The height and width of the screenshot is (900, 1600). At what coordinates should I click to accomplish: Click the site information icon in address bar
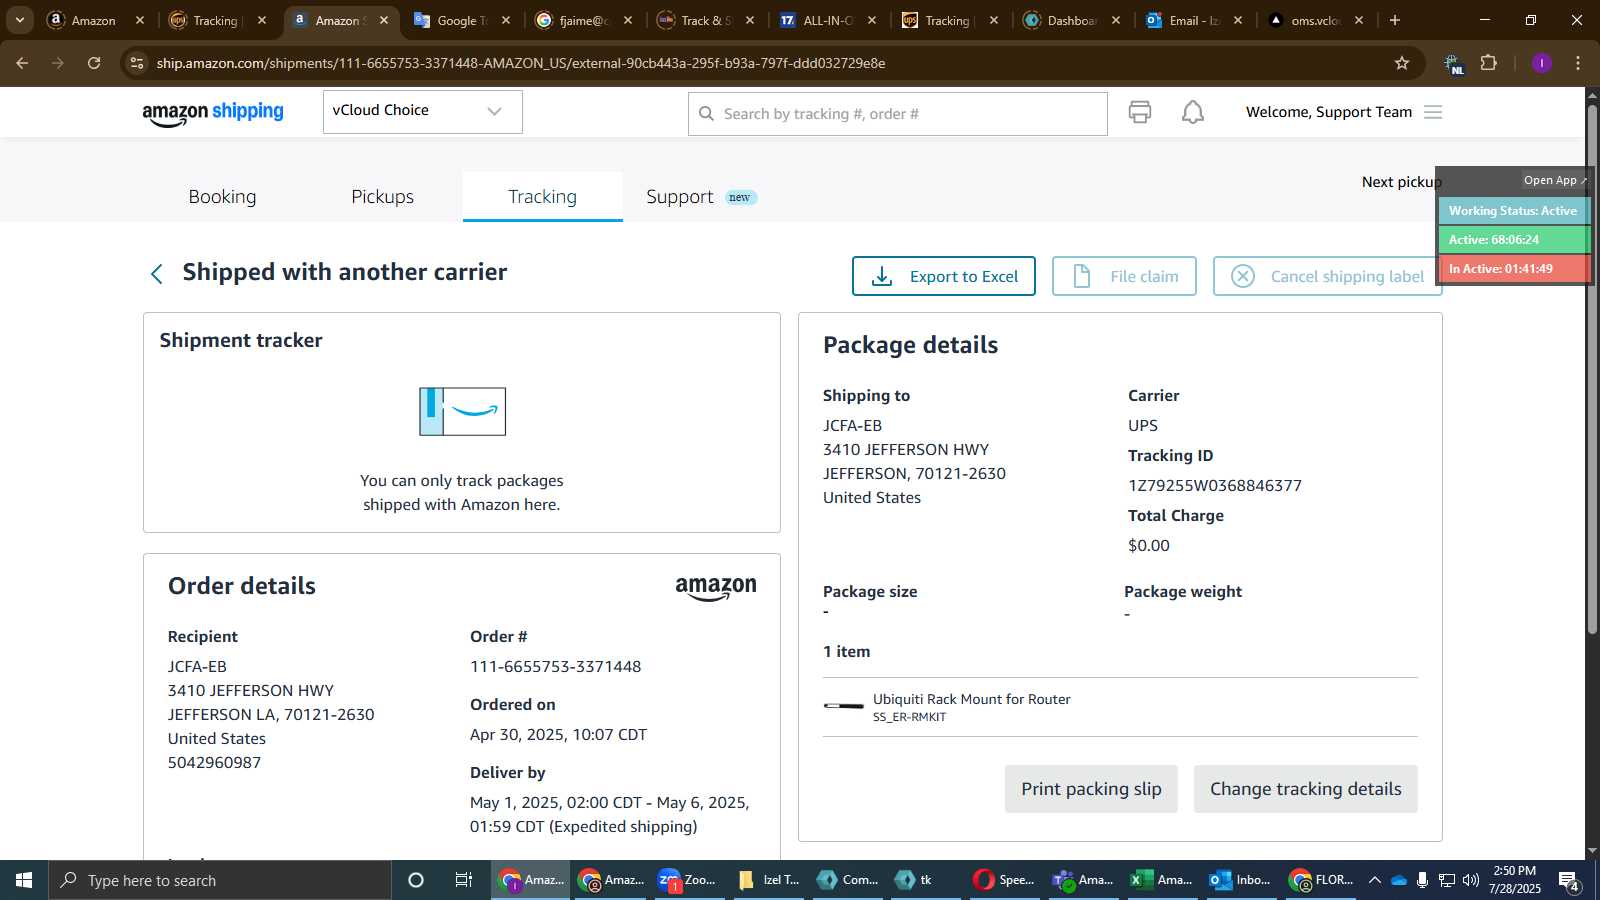(137, 63)
